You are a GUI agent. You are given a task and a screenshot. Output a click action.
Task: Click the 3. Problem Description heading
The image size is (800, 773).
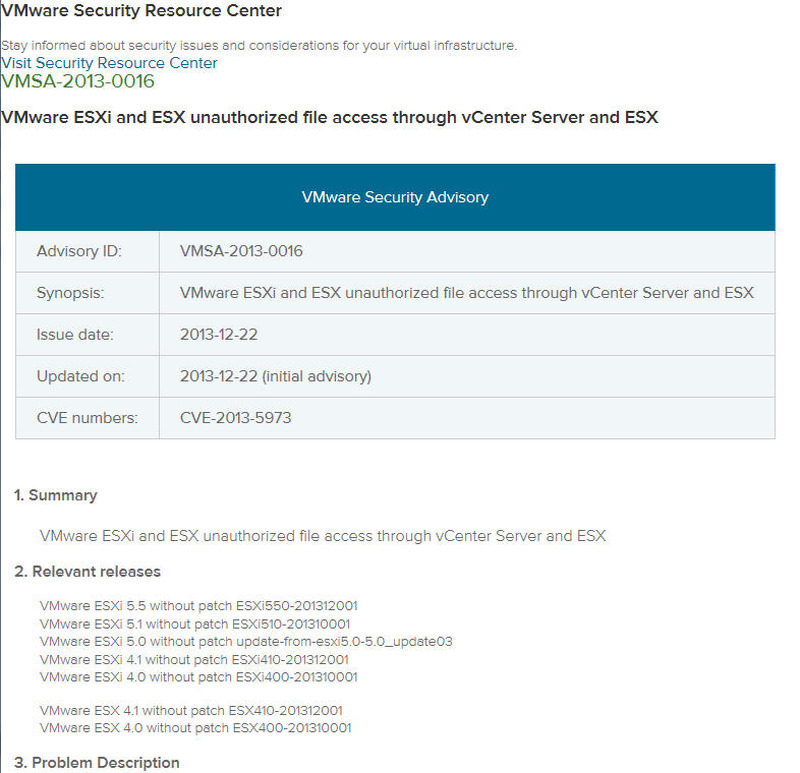point(96,763)
